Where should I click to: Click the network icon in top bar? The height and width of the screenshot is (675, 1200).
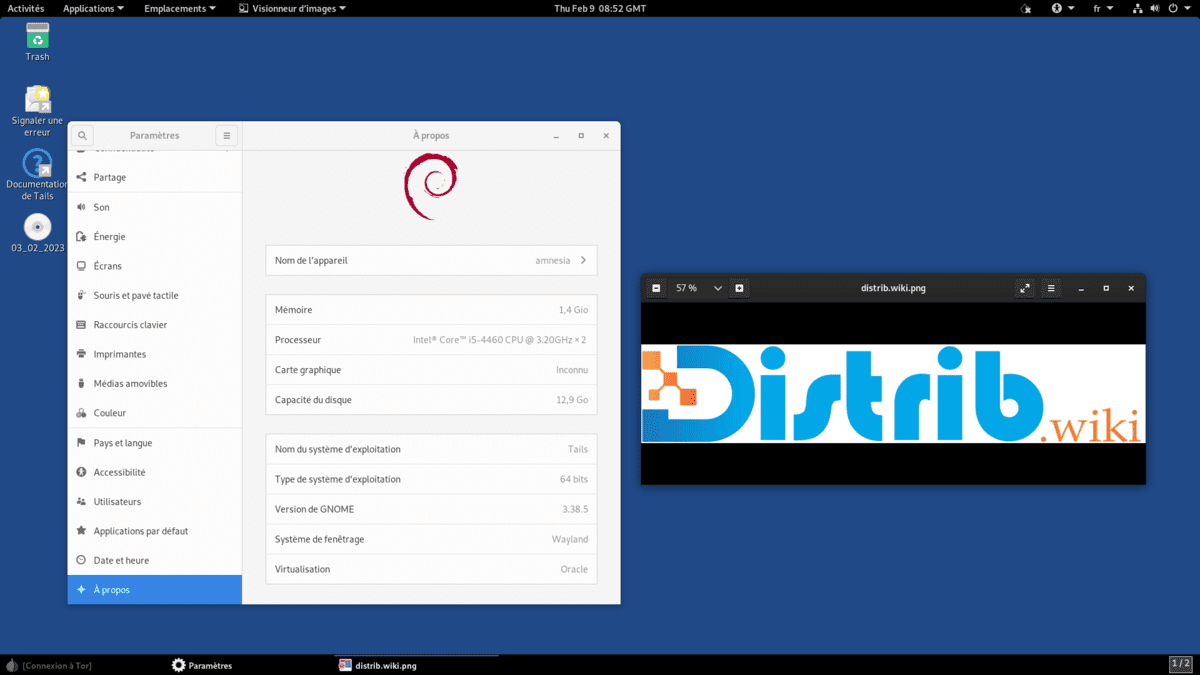pos(1138,8)
